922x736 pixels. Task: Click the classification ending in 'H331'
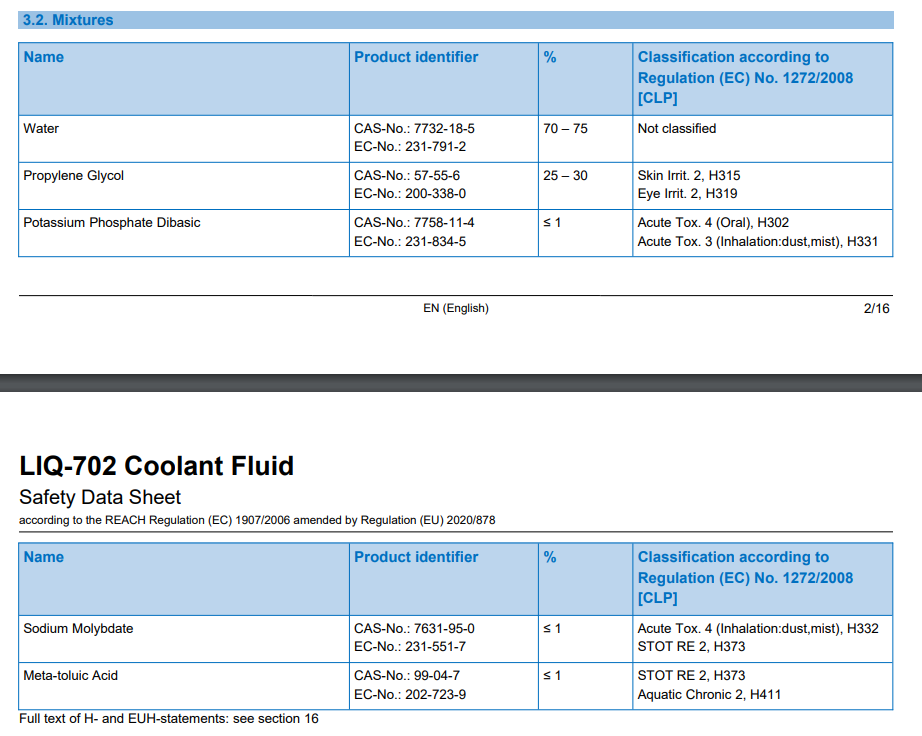758,242
